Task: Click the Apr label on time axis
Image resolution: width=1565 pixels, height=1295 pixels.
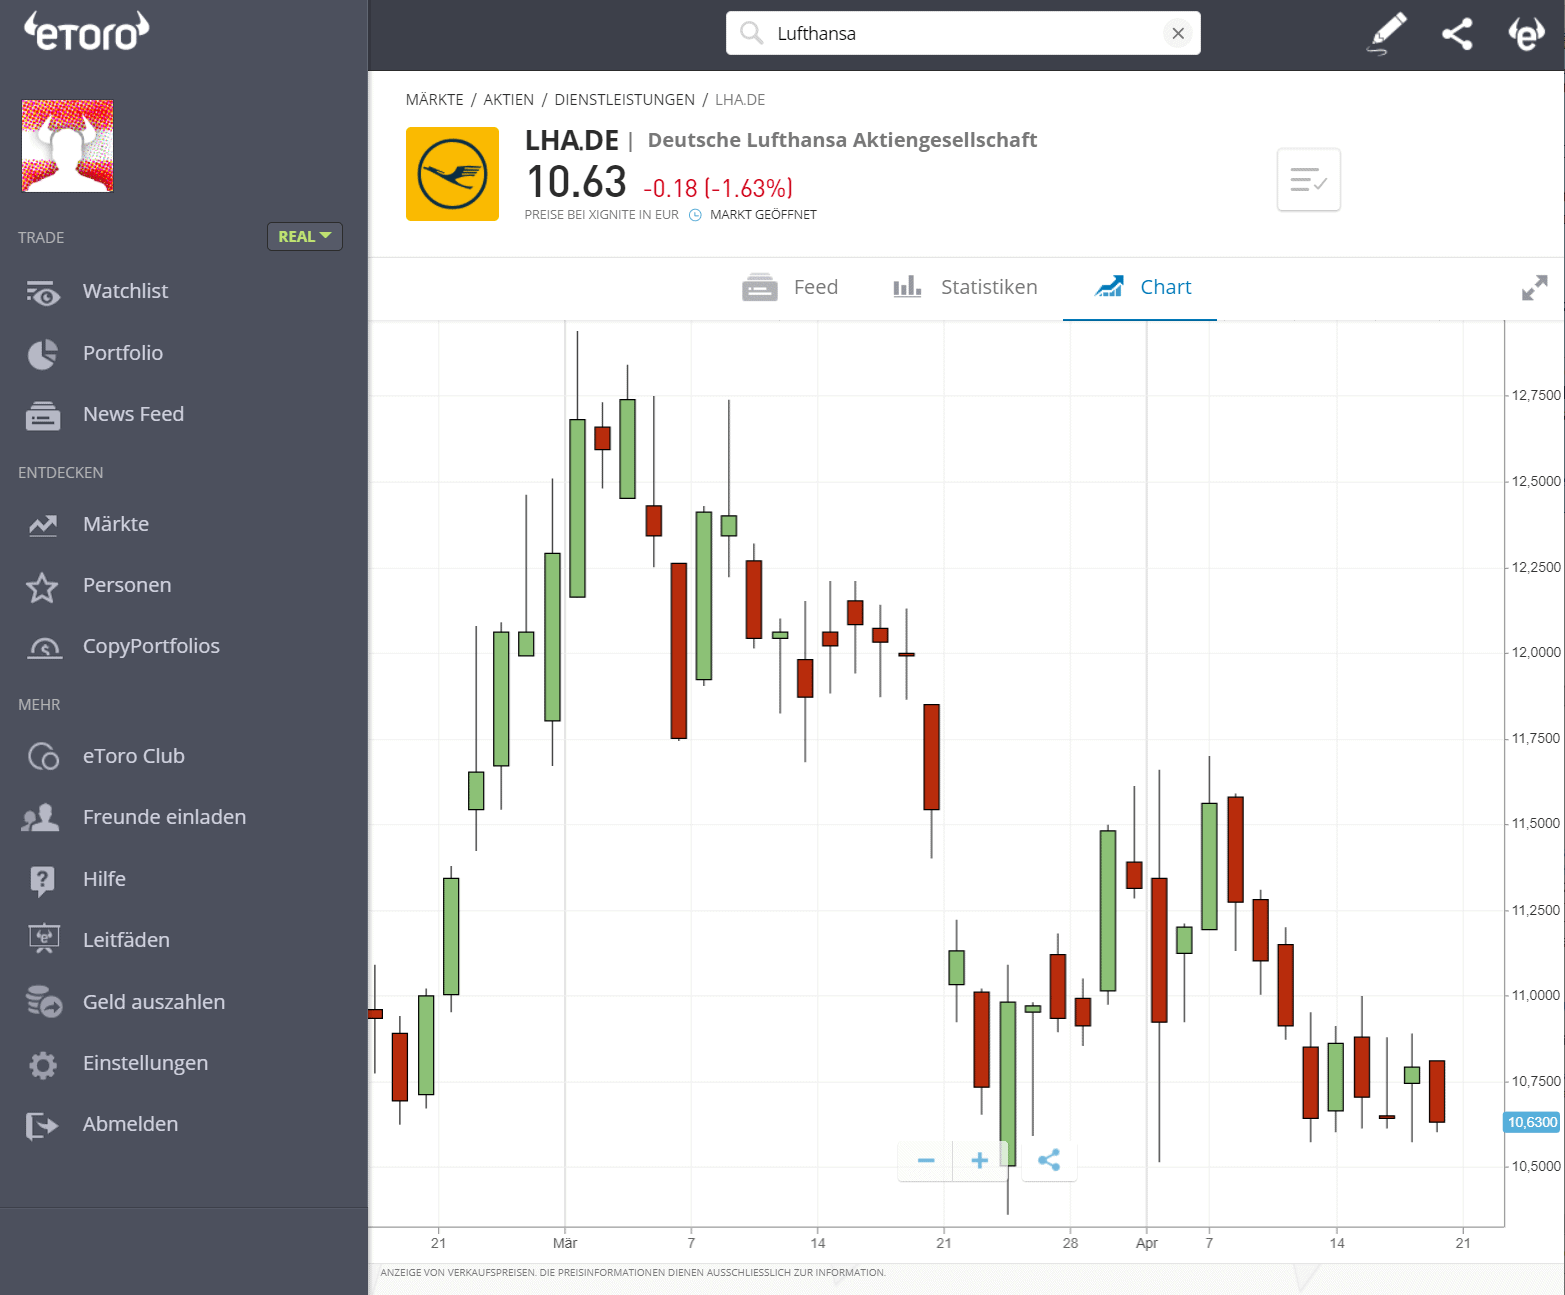Action: [x=1147, y=1243]
